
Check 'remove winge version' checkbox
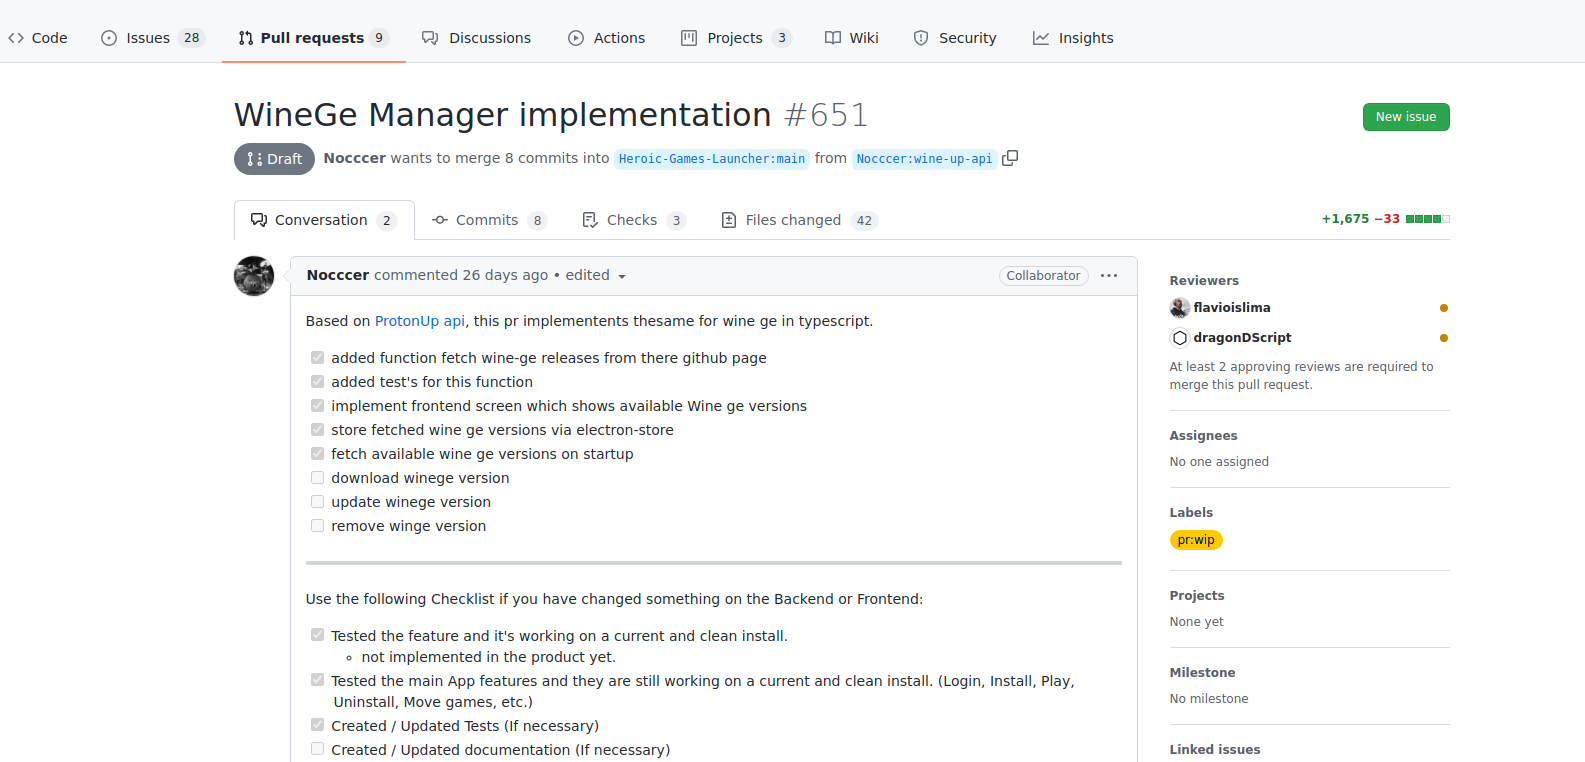(317, 525)
